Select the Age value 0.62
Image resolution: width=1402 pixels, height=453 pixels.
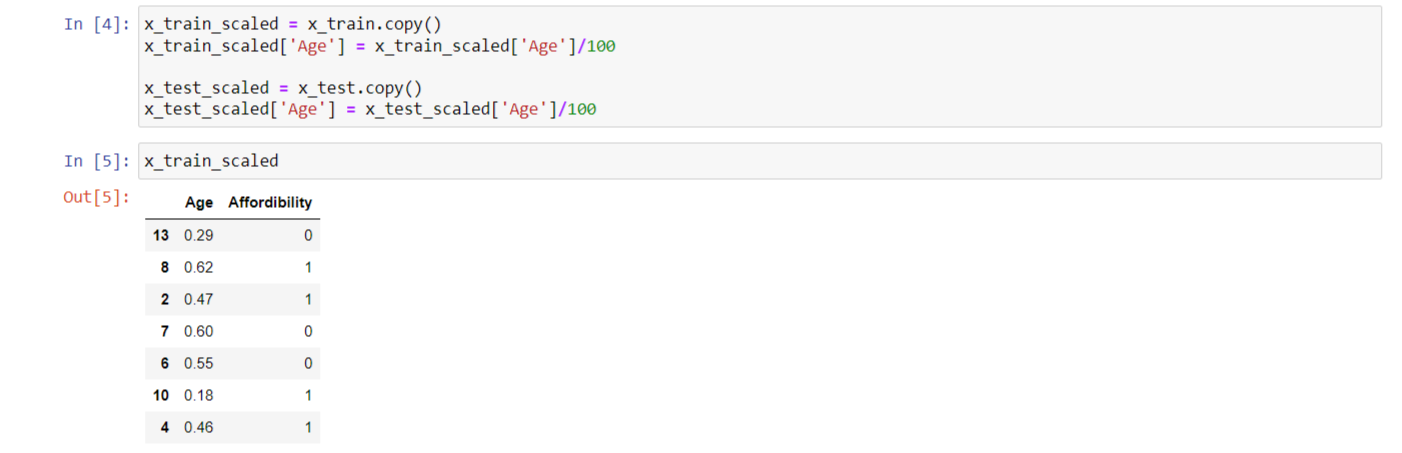pos(198,267)
